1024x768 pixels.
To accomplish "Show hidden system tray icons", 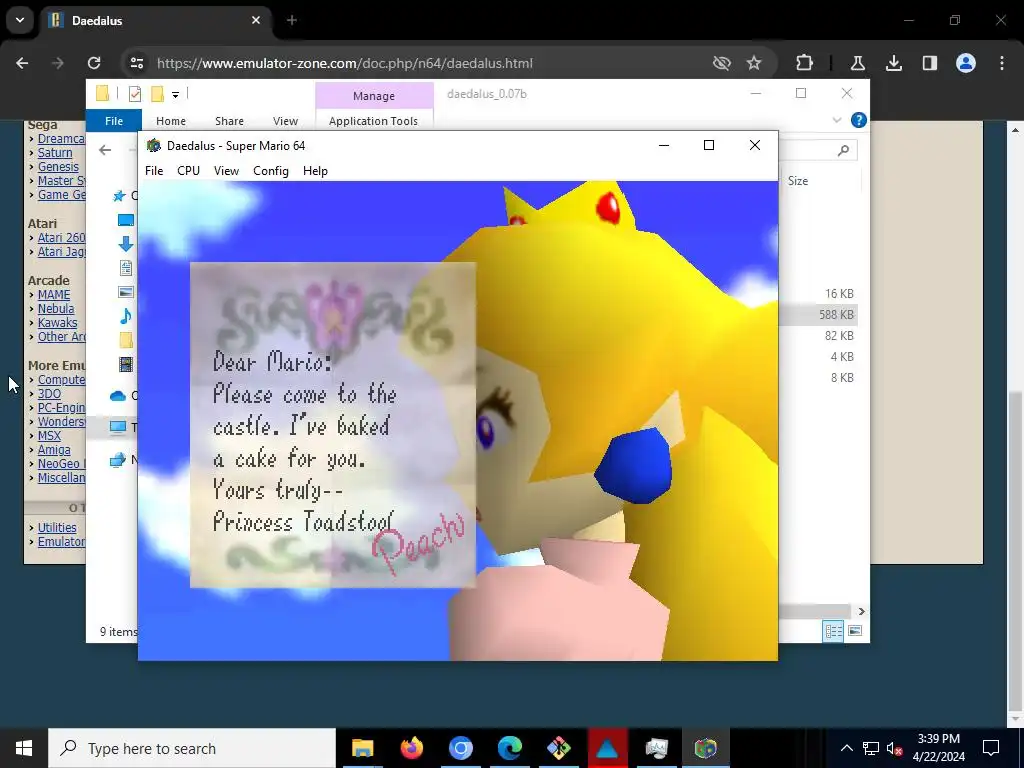I will pos(846,748).
